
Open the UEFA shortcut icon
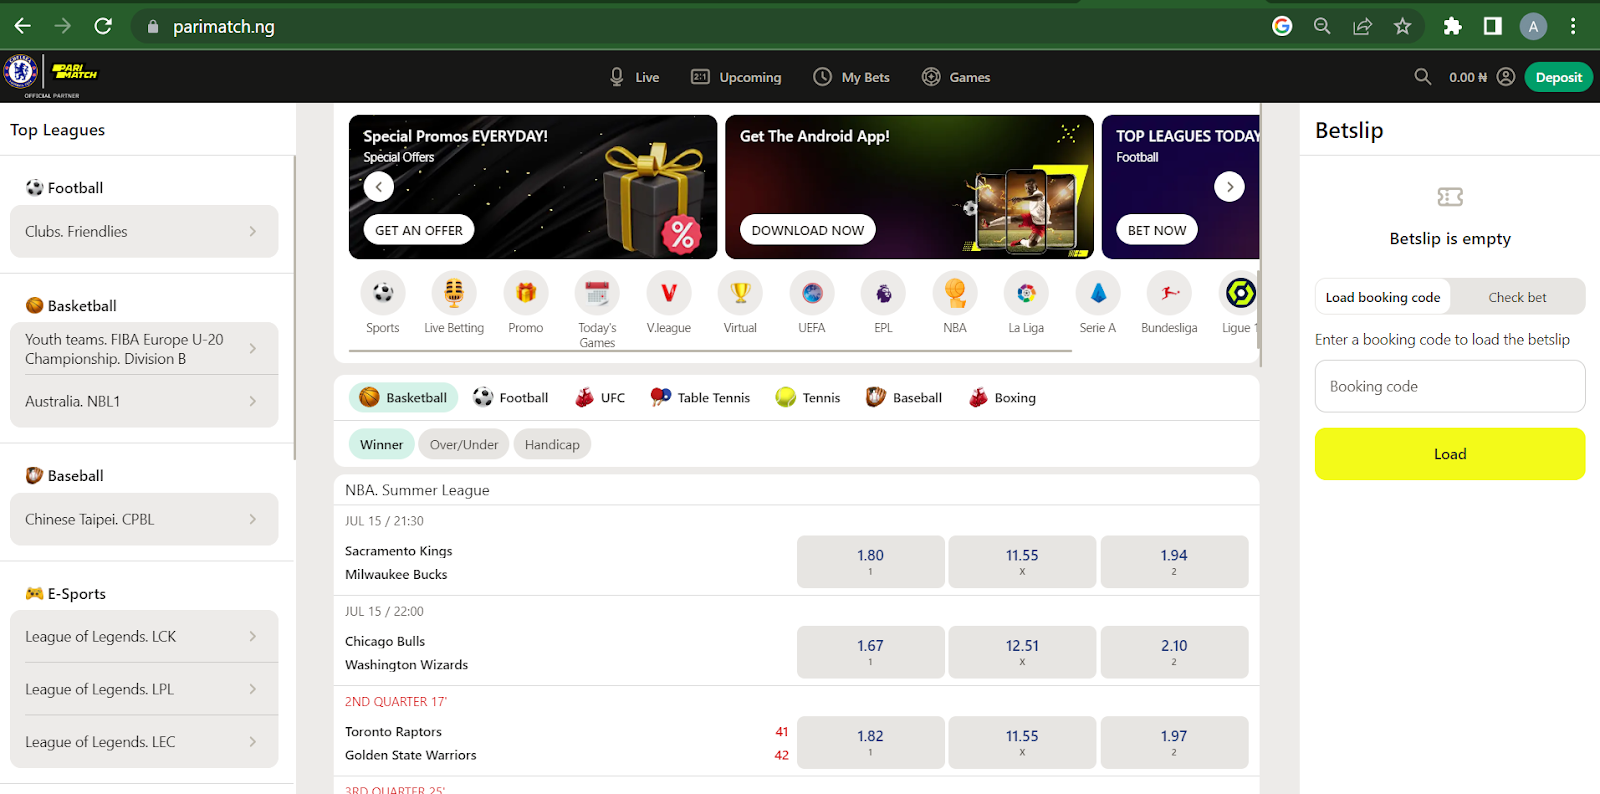coord(812,293)
